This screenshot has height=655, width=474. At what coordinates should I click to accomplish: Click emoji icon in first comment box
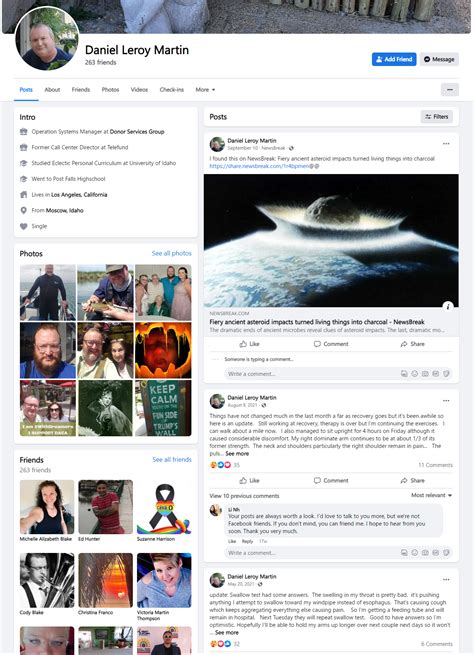[414, 373]
